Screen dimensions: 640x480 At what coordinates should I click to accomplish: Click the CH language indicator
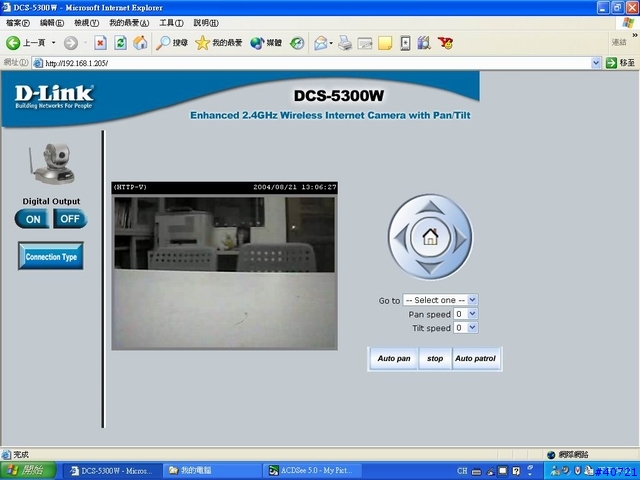coord(462,471)
